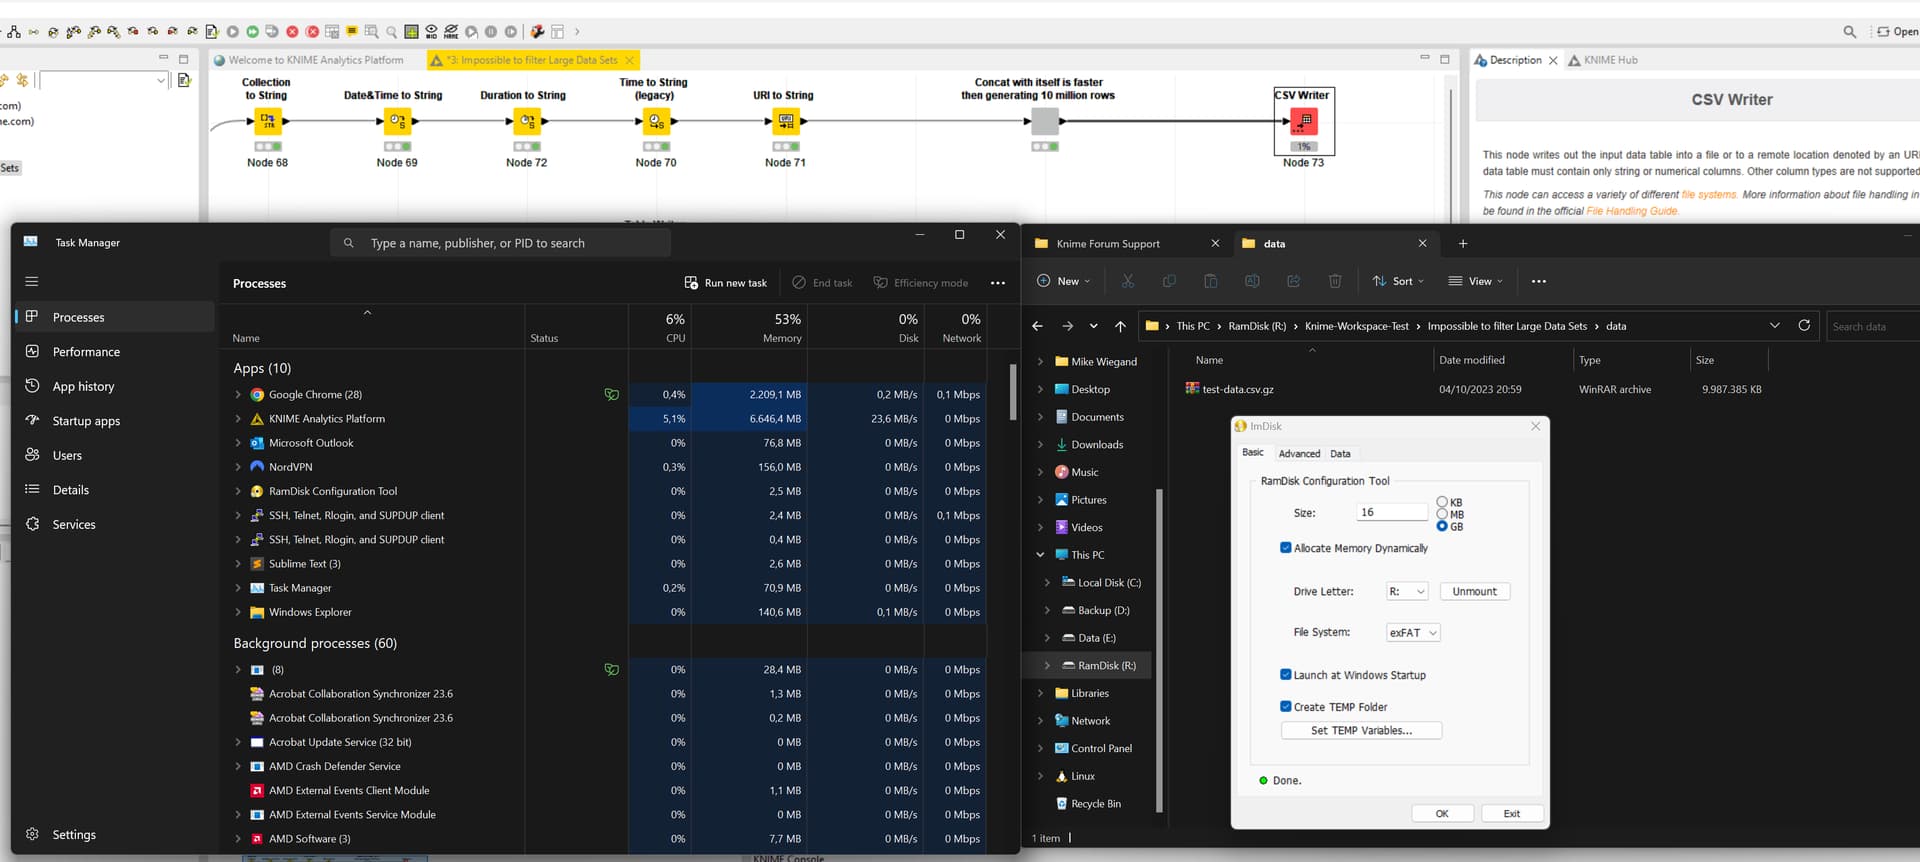Toggle Allocate Memory Dynamically checkbox

click(x=1286, y=548)
